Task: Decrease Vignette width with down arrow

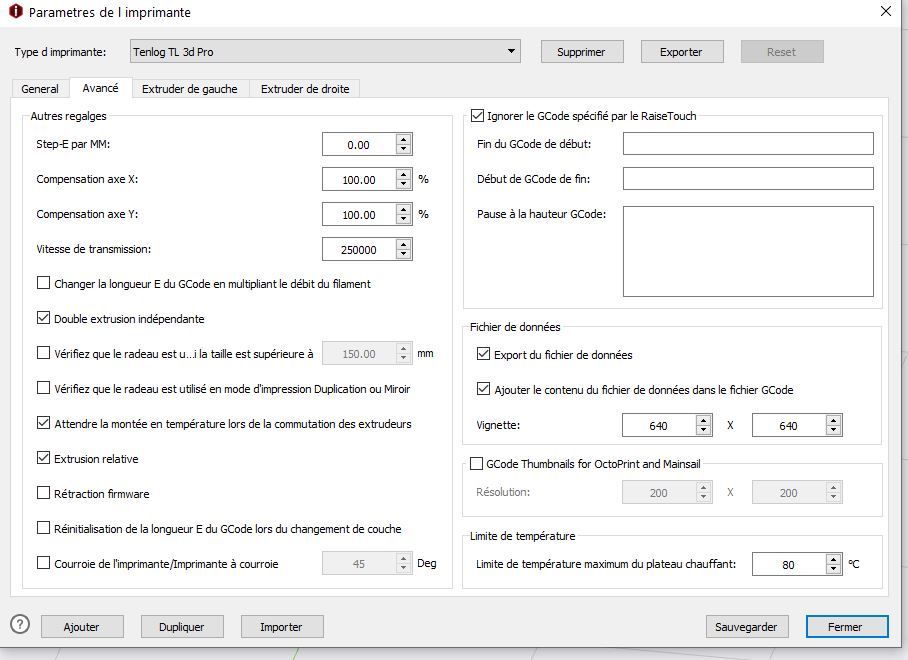Action: tap(704, 431)
